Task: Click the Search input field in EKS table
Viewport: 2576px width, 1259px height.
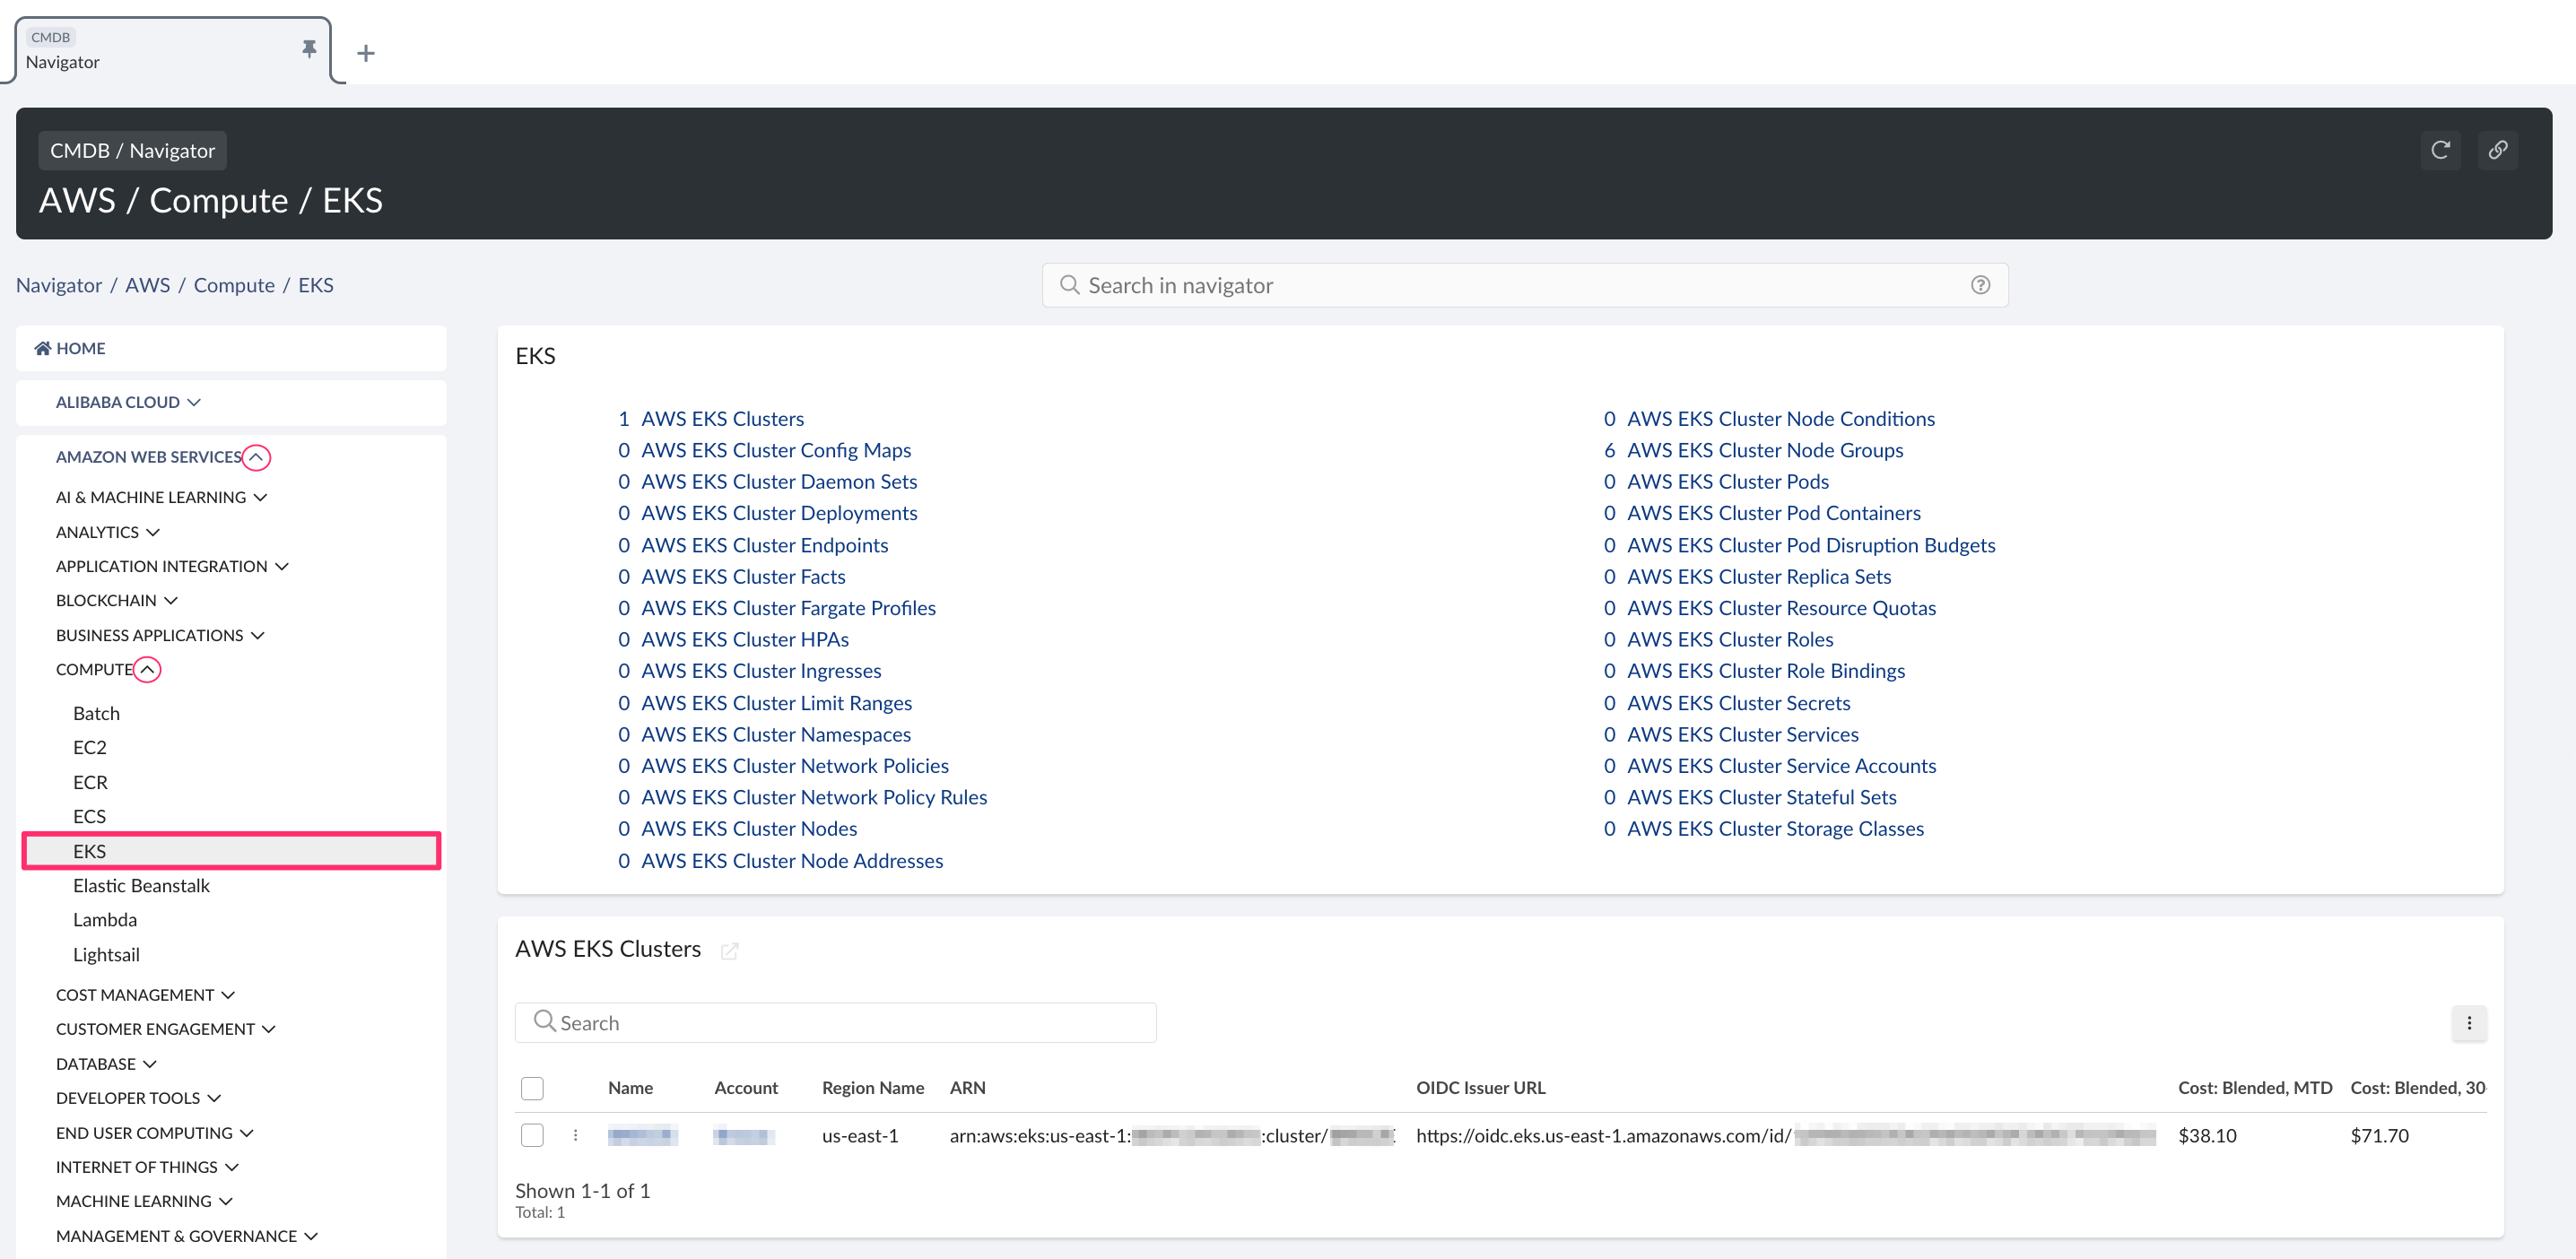Action: [838, 1022]
